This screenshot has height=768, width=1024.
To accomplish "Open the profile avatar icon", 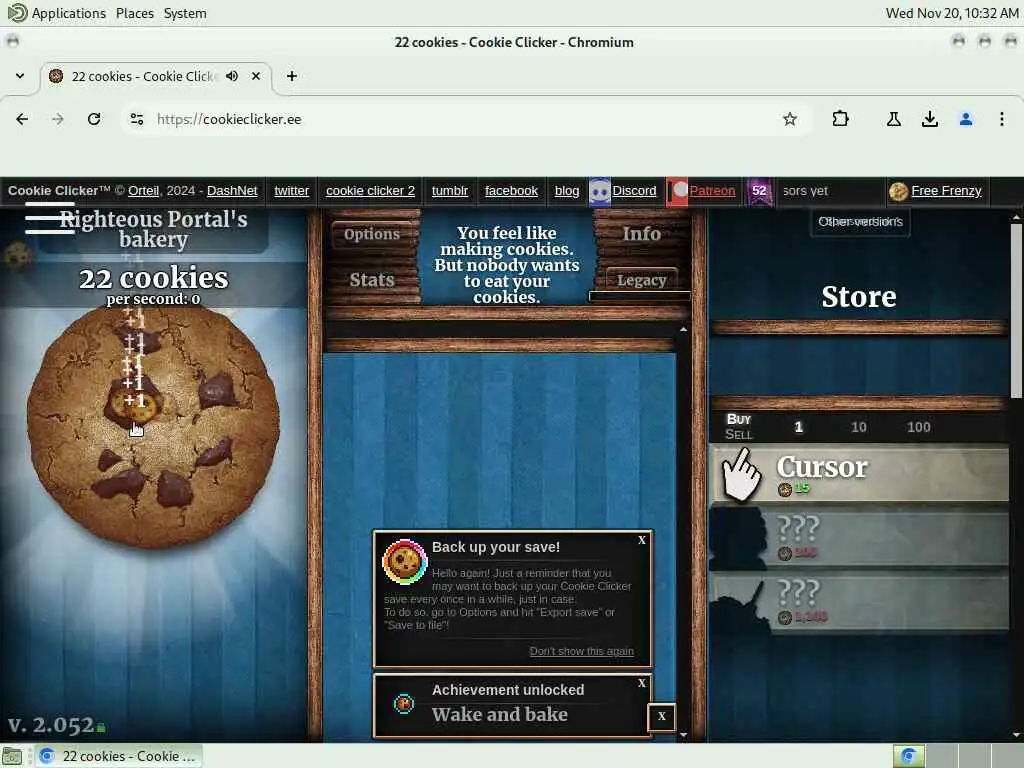I will tap(966, 119).
